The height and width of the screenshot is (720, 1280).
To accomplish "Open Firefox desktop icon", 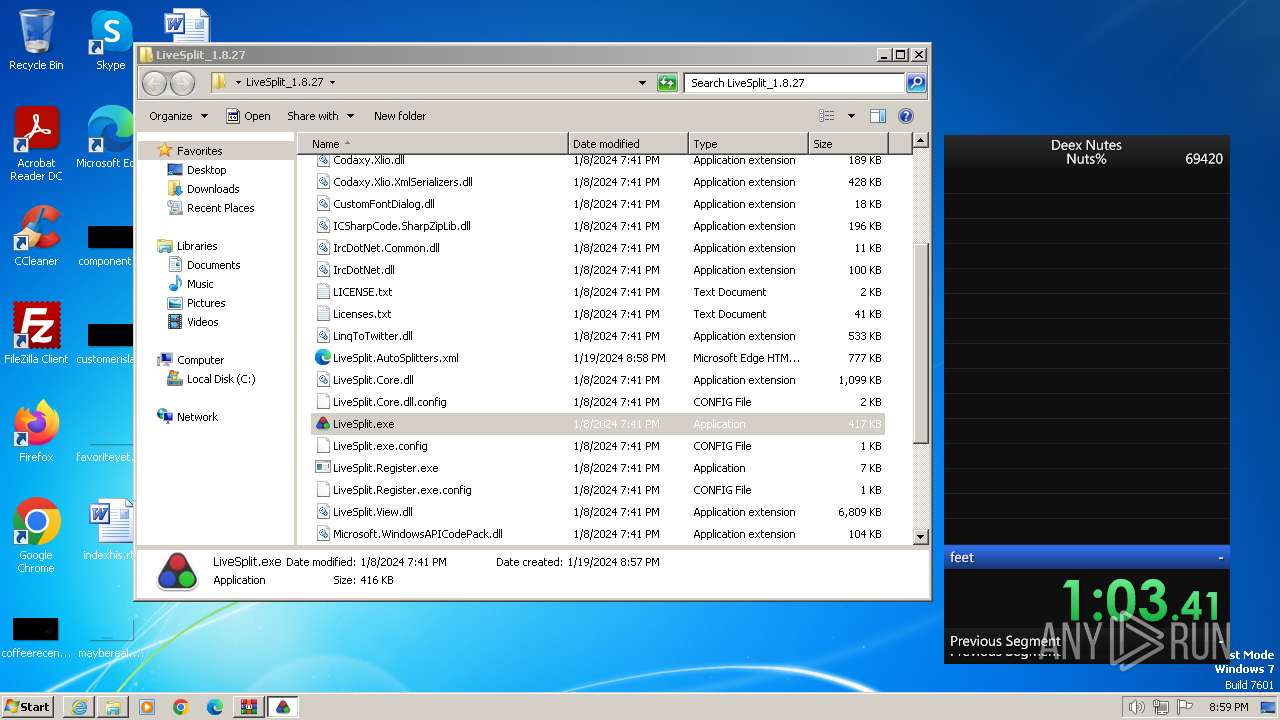I will point(36,432).
